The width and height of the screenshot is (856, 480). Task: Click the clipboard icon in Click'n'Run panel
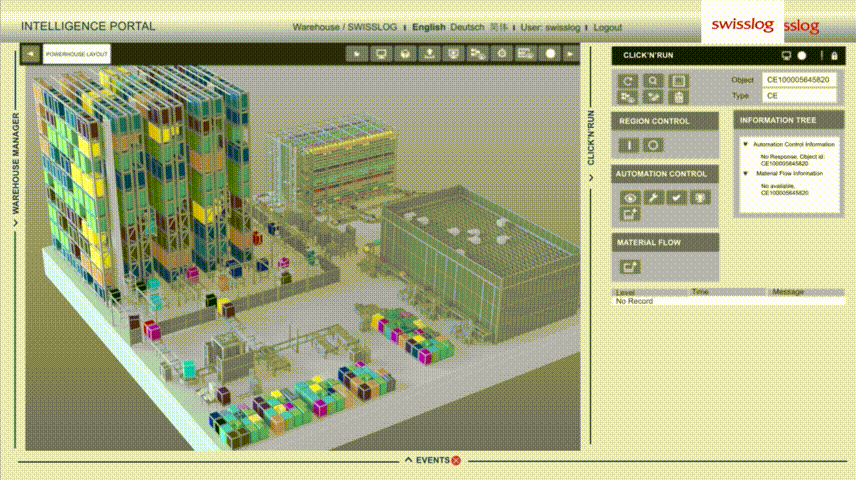click(x=677, y=97)
